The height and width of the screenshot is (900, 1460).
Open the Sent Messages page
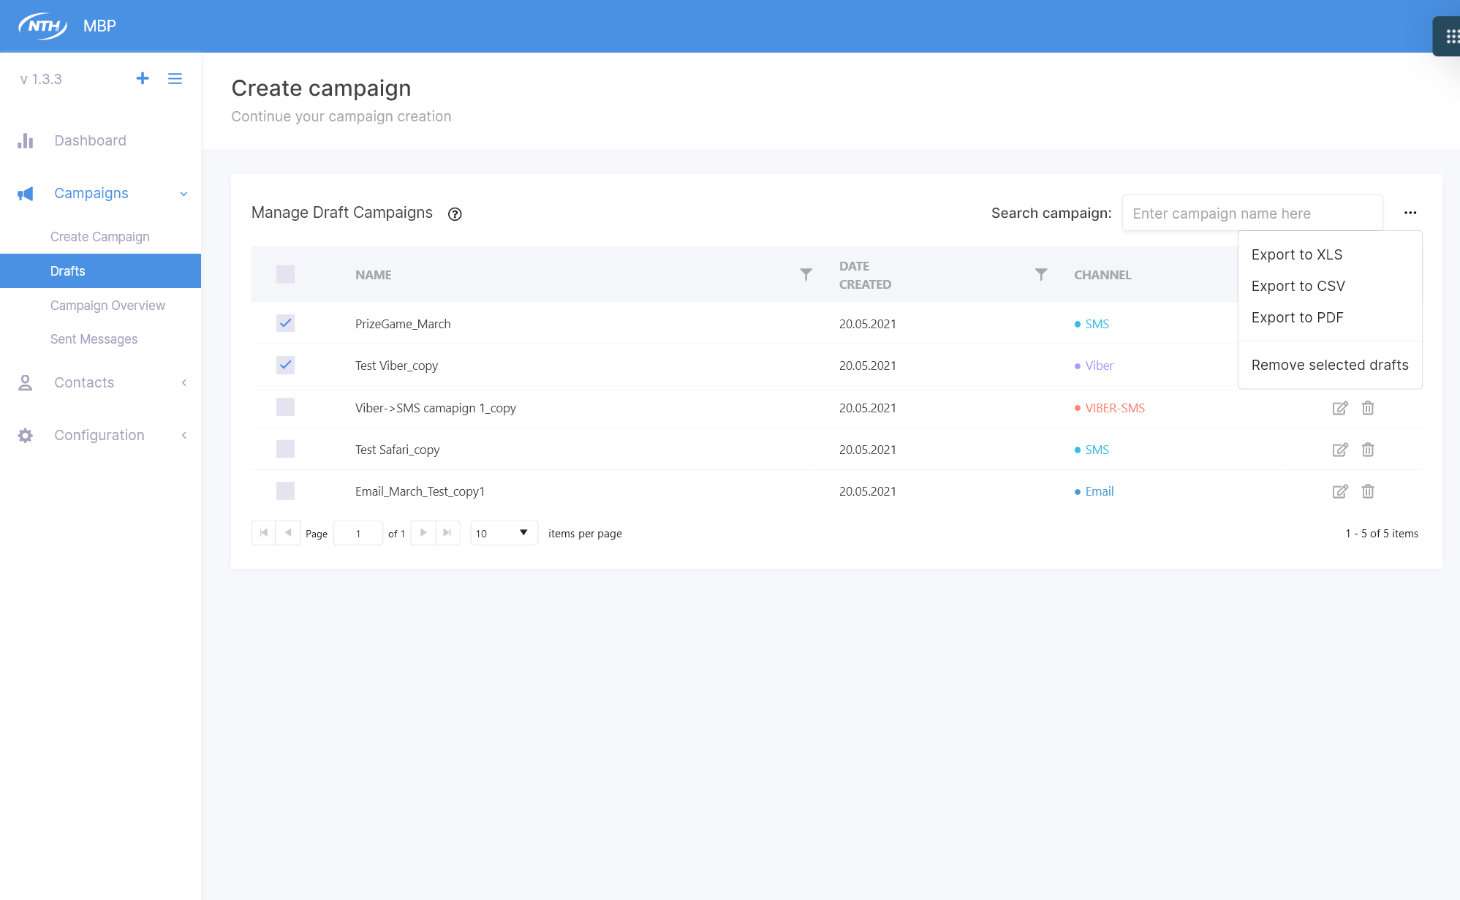93,339
